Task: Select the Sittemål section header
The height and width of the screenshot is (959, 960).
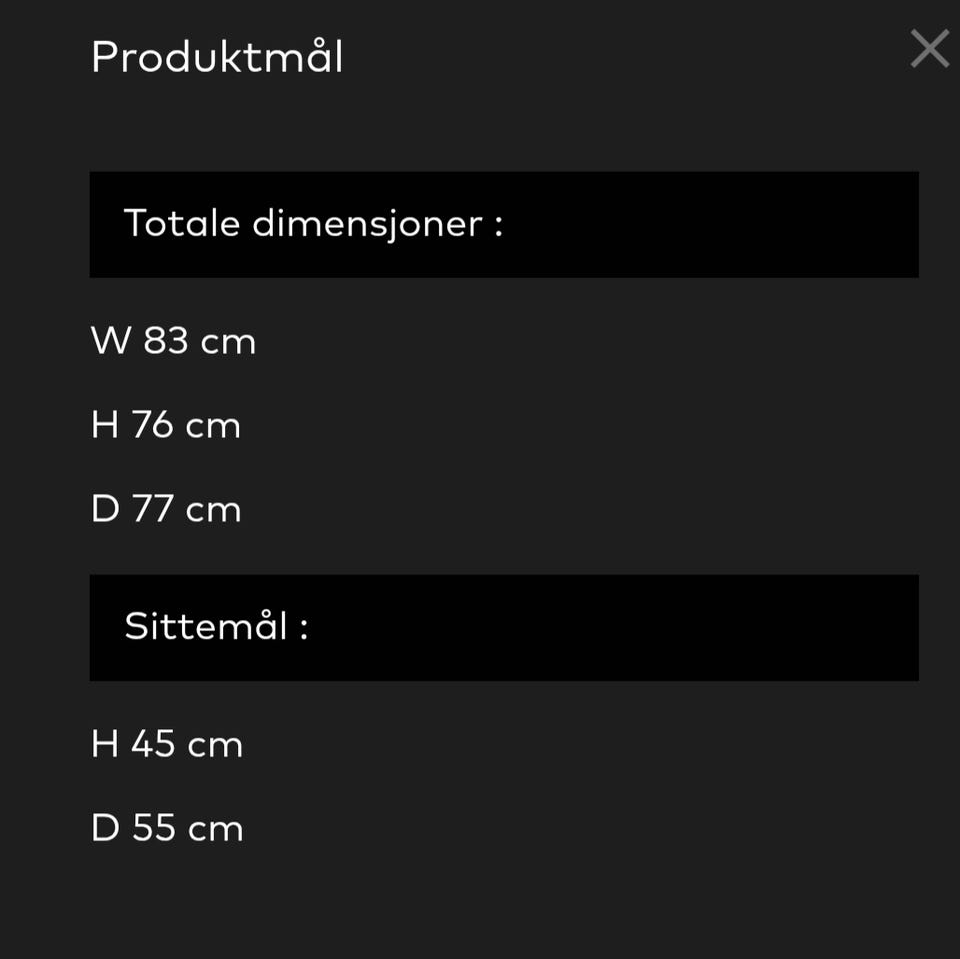Action: [504, 628]
